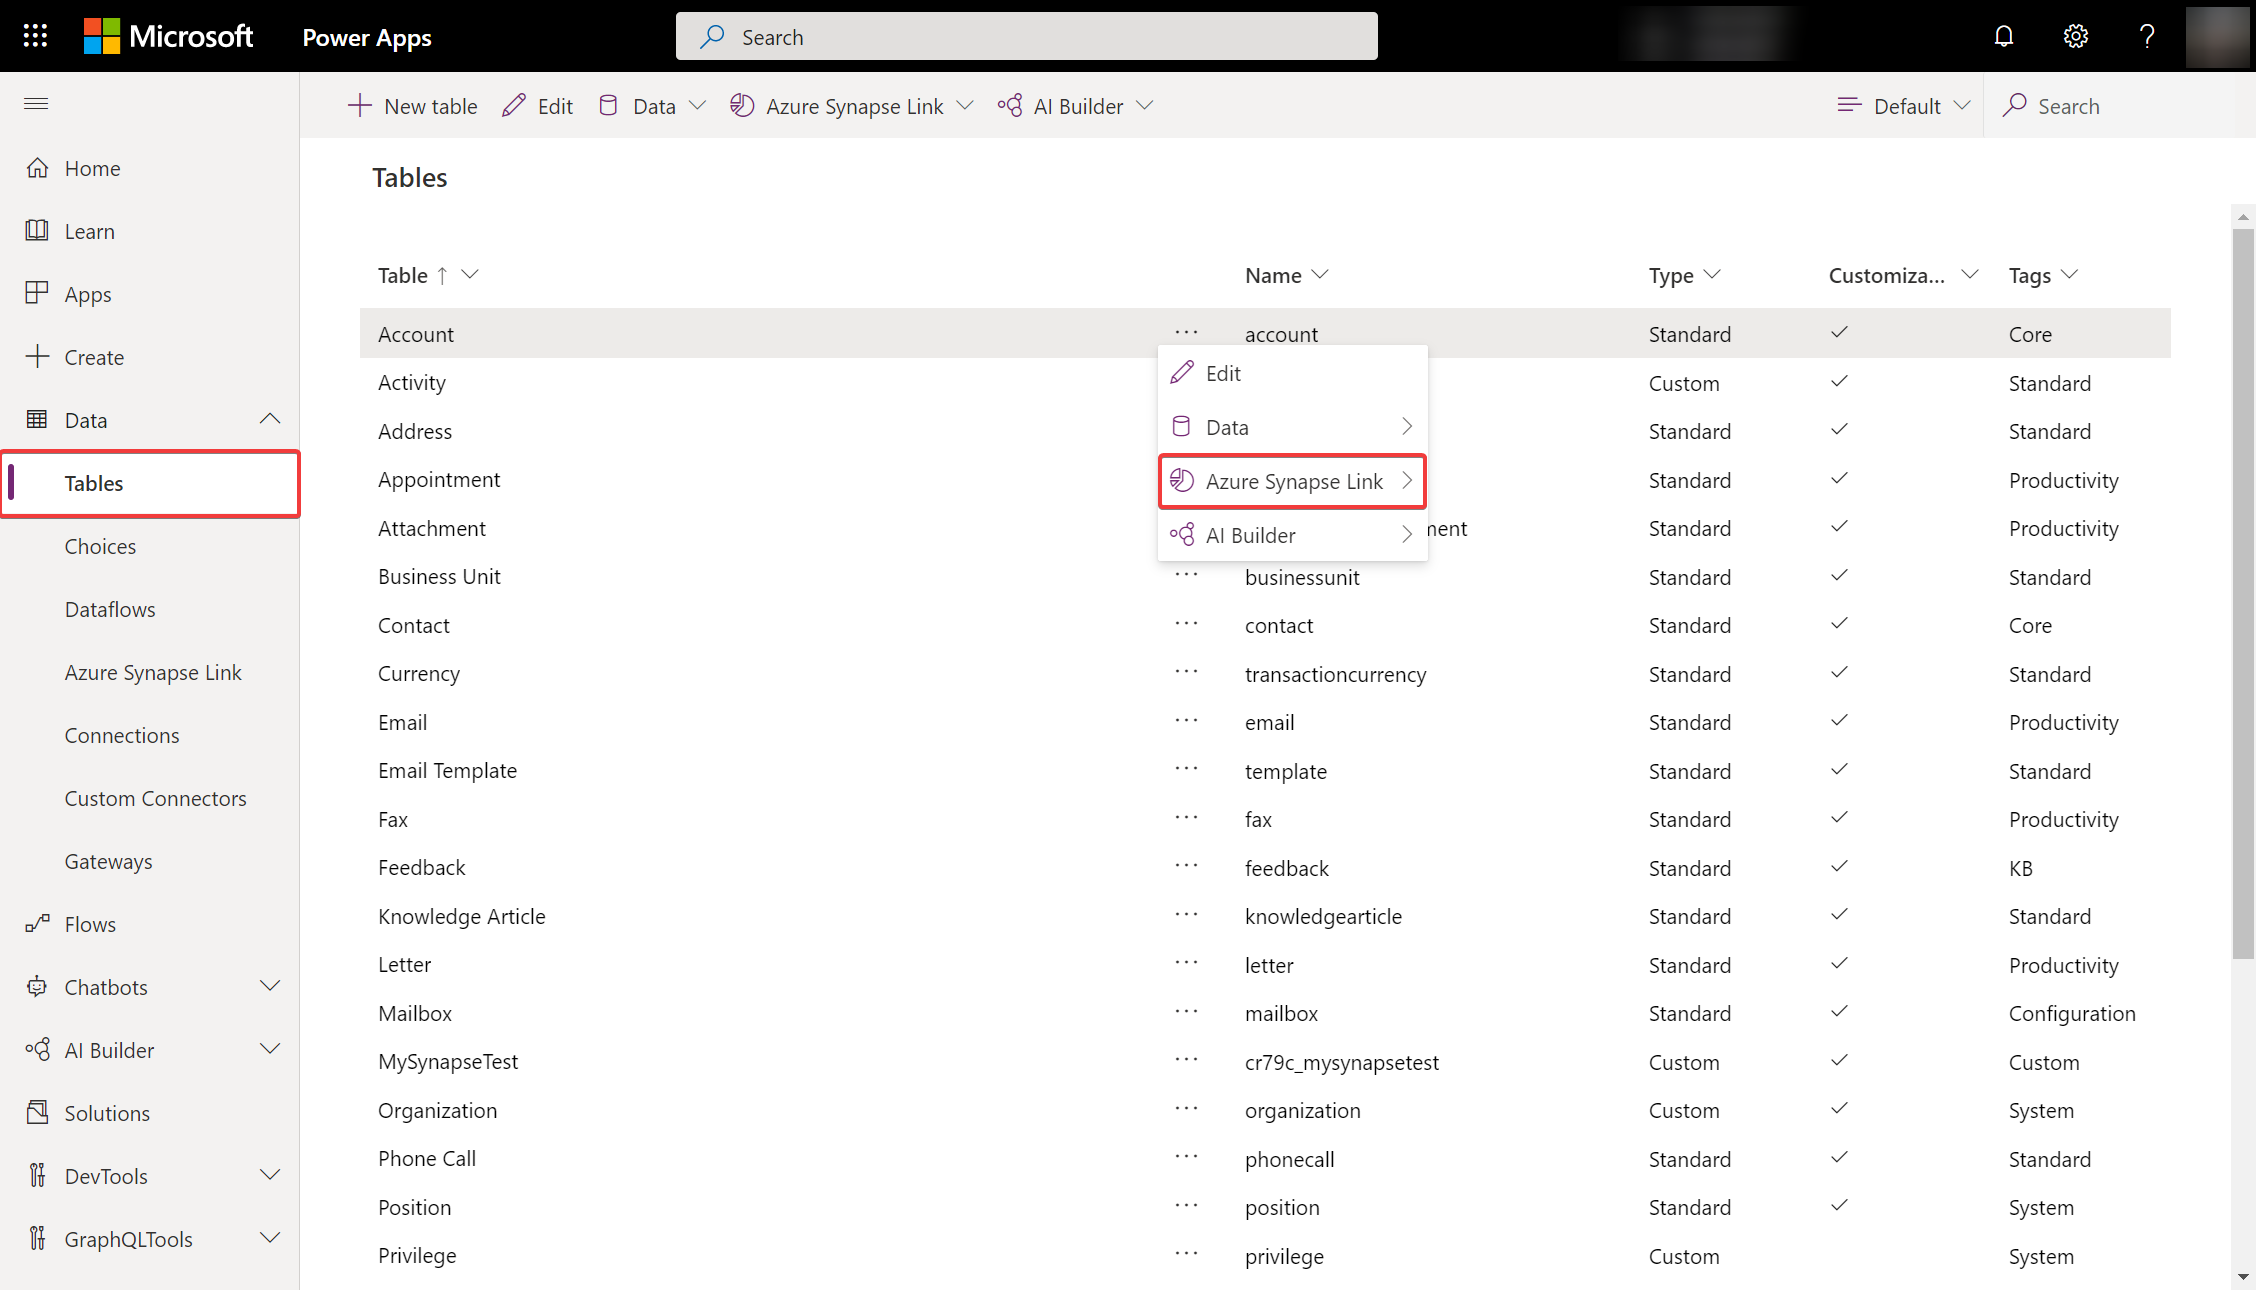Select Edit from the Account context menu
2256x1290 pixels.
point(1224,373)
